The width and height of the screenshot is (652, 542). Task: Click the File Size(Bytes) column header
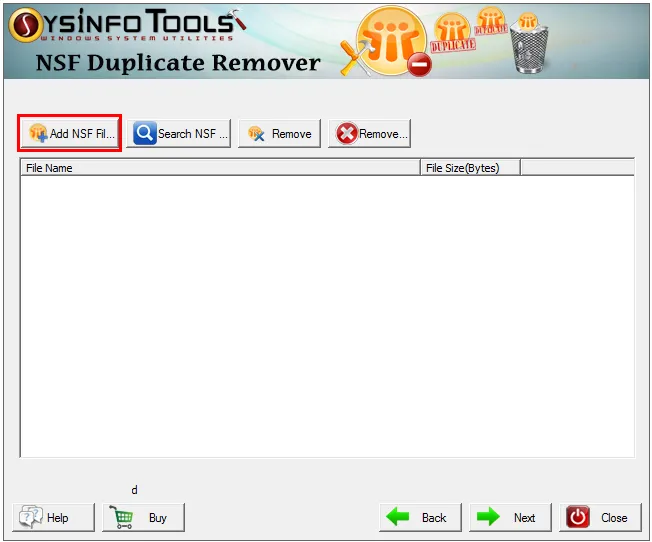(x=470, y=168)
